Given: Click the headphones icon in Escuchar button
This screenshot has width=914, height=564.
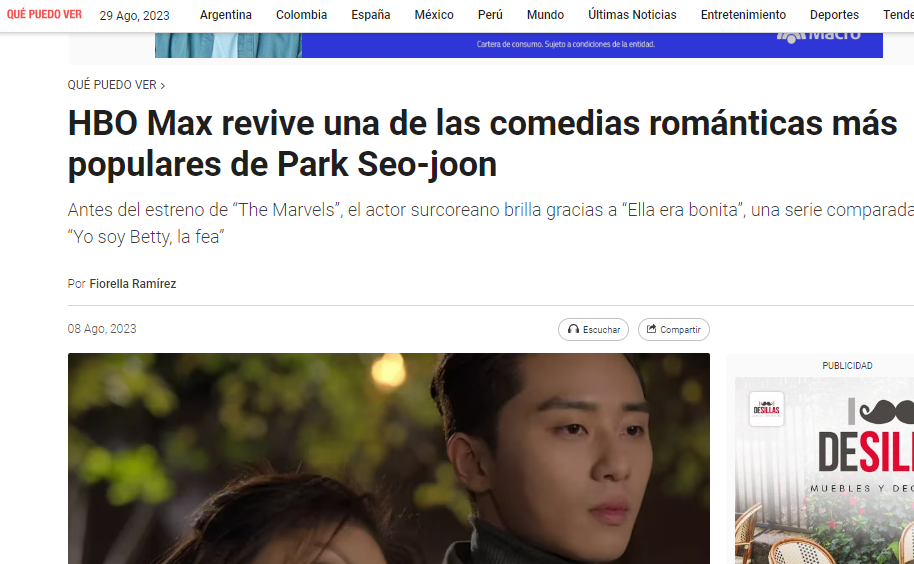Looking at the screenshot, I should (573, 329).
